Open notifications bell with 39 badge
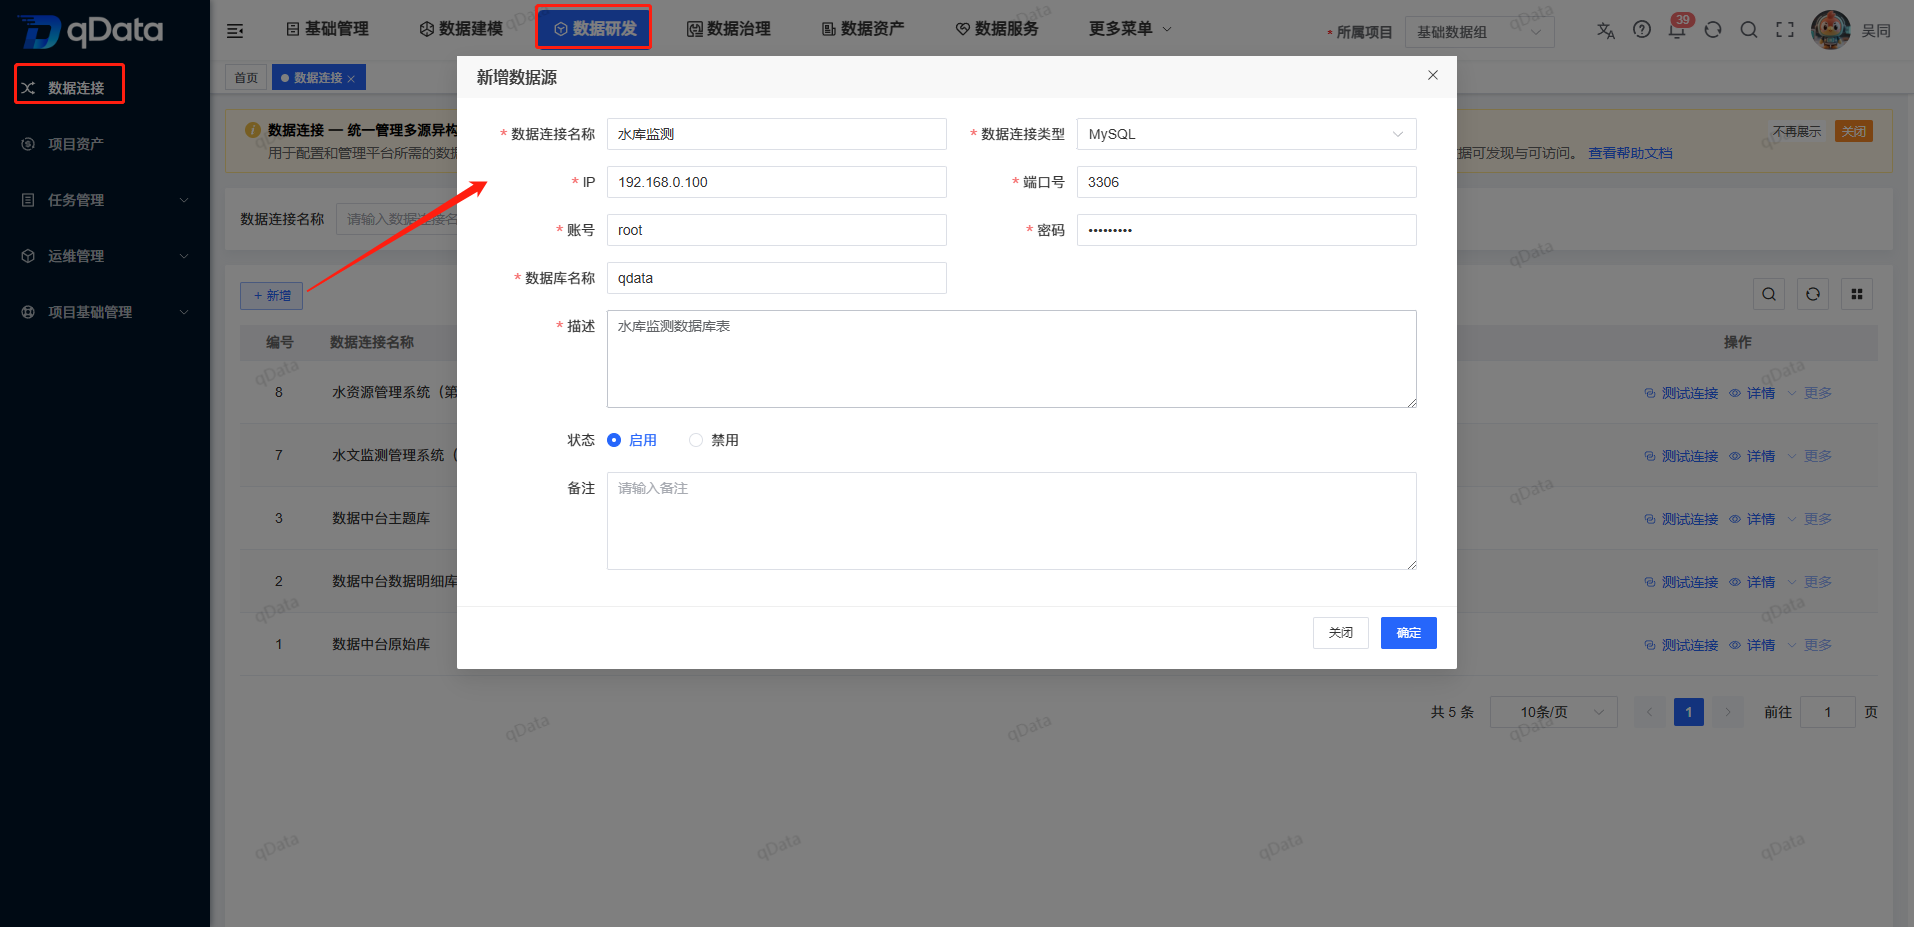 [1678, 28]
